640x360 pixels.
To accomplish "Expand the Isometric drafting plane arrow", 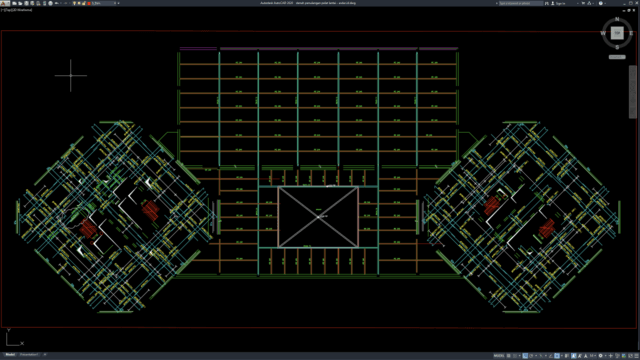I will tap(546, 356).
